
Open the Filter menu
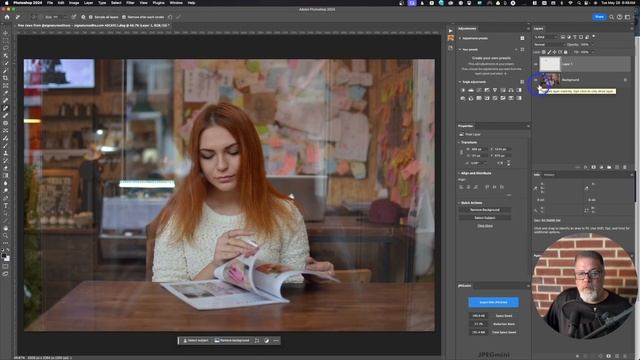pos(130,3)
